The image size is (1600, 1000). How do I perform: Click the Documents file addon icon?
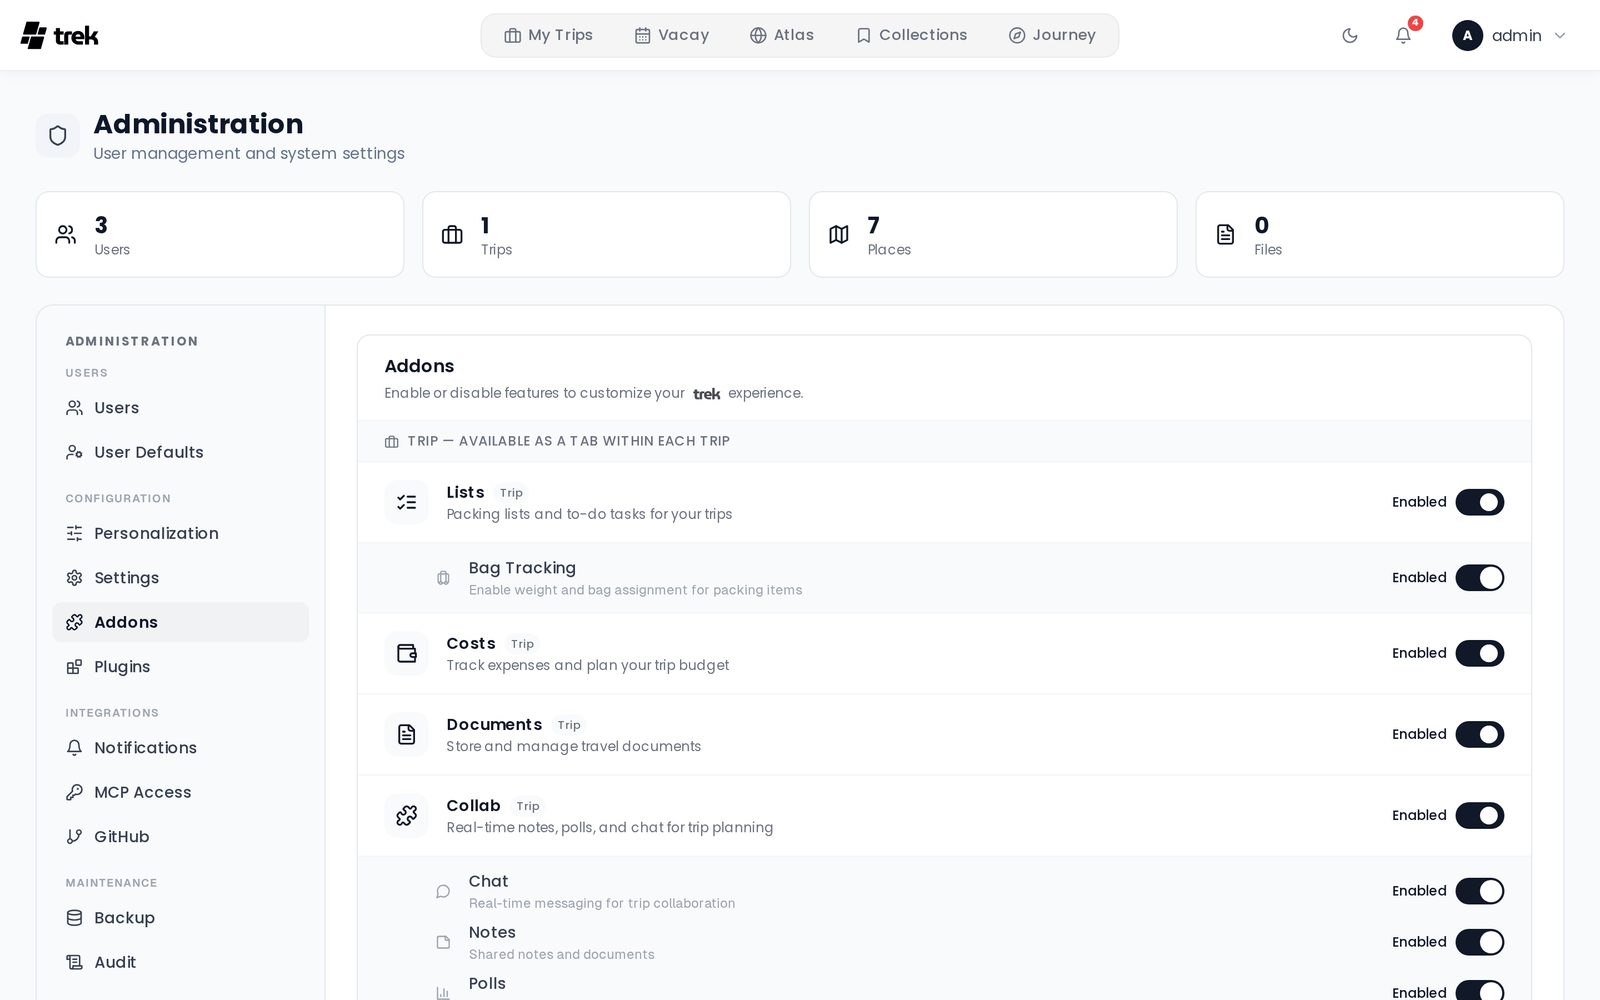pyautogui.click(x=406, y=734)
